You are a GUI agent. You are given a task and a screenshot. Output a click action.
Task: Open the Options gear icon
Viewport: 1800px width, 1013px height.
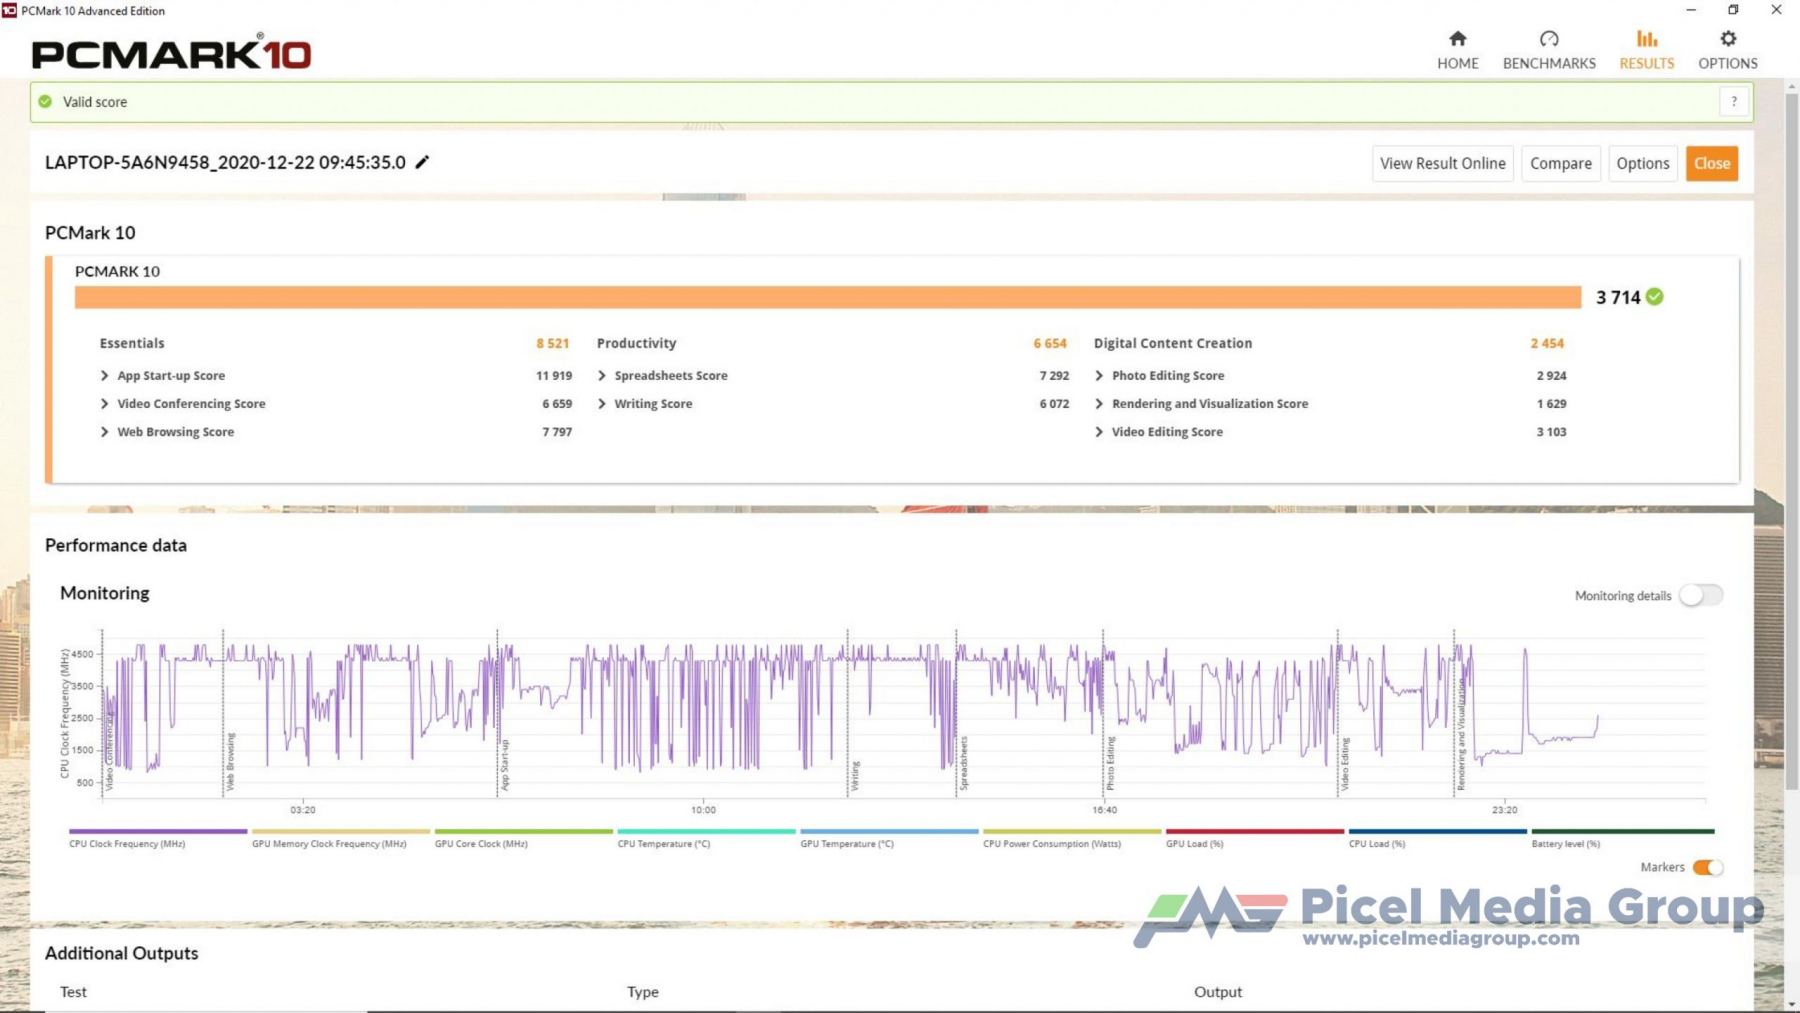[x=1727, y=39]
